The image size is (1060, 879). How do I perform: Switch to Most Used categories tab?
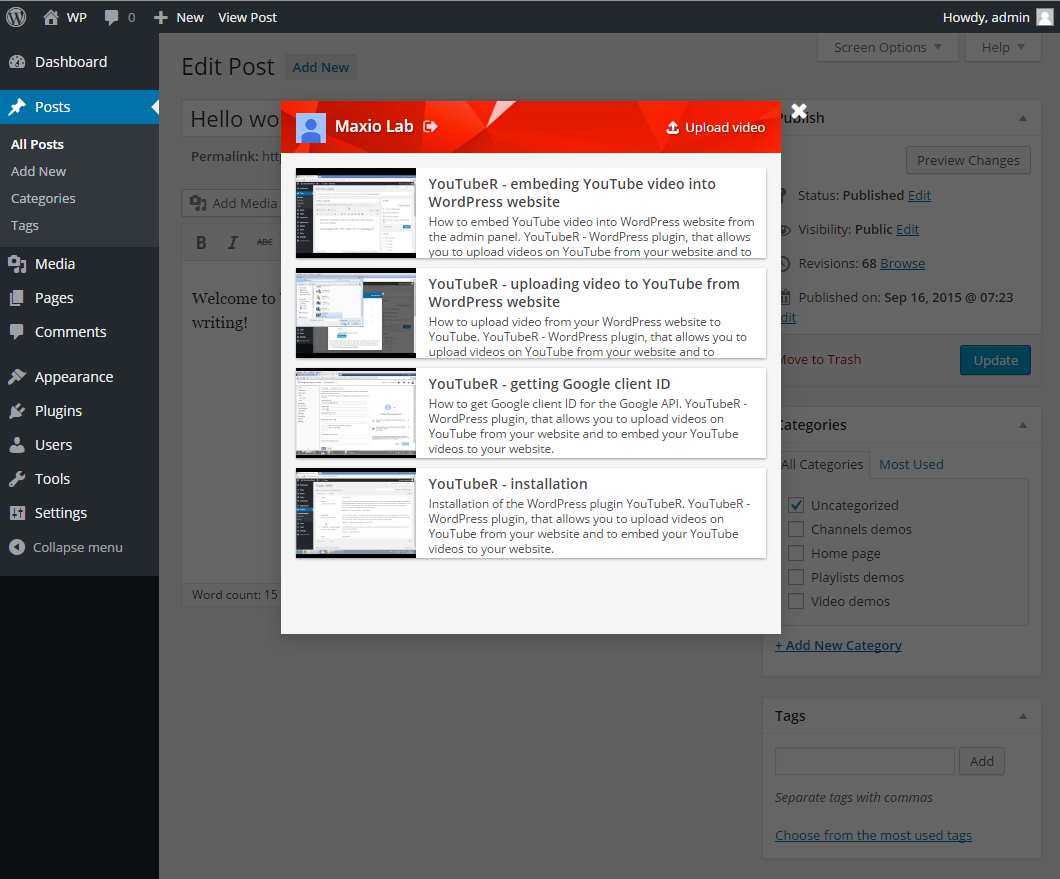[x=911, y=465]
